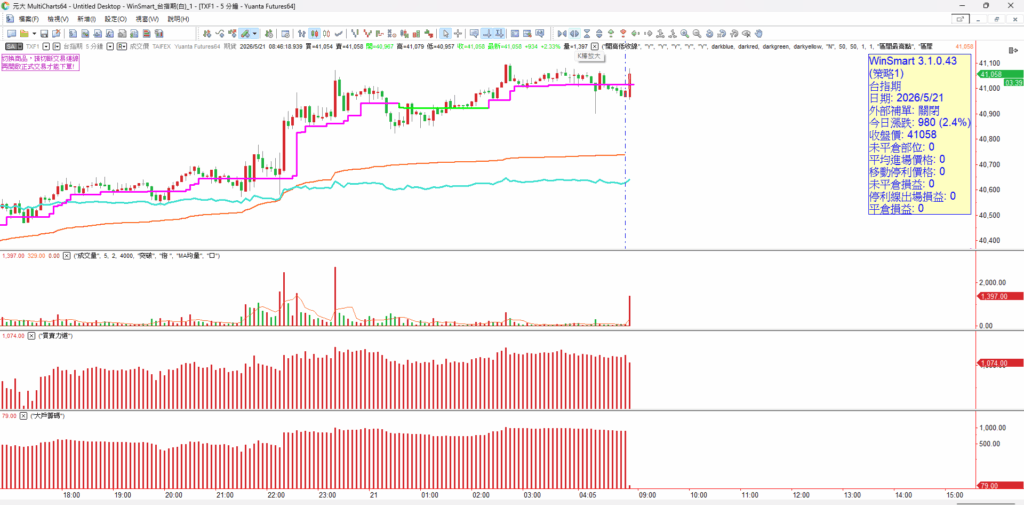Open the TXF1 symbol dropdown
This screenshot has width=1024, height=505.
click(46, 46)
